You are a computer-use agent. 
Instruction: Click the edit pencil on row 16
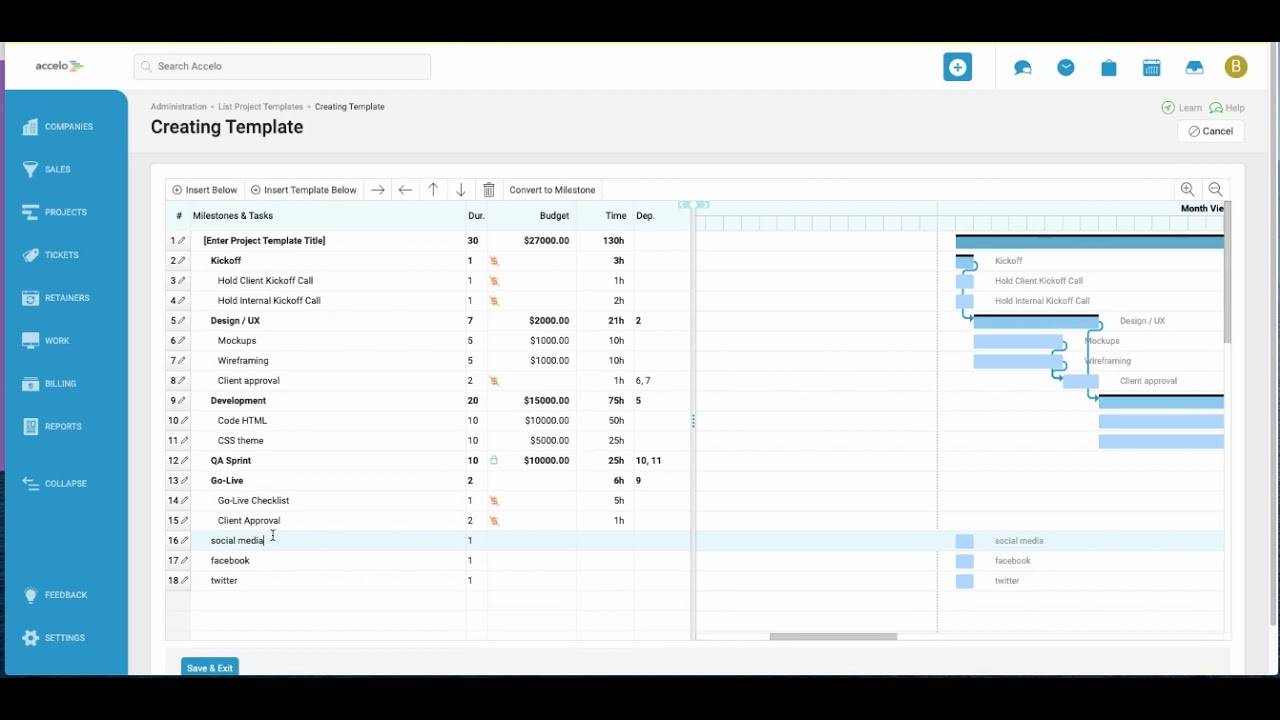pos(183,541)
